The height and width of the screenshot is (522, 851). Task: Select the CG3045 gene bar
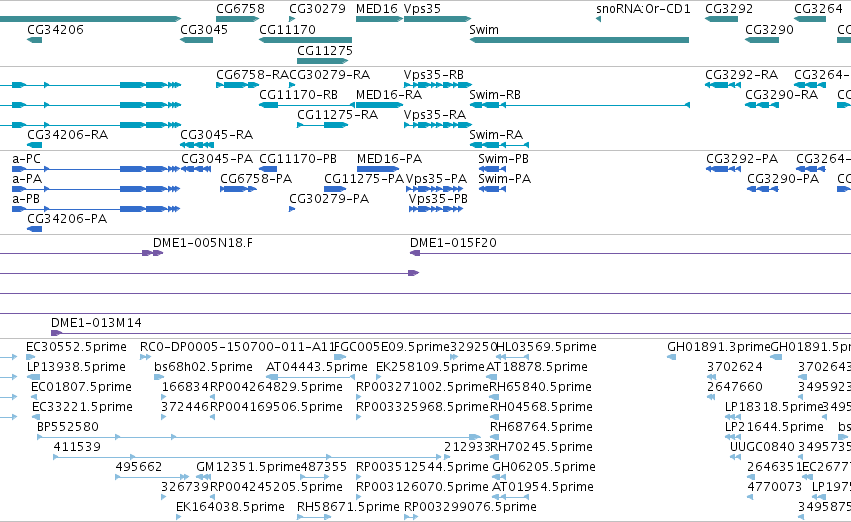pyautogui.click(x=196, y=40)
